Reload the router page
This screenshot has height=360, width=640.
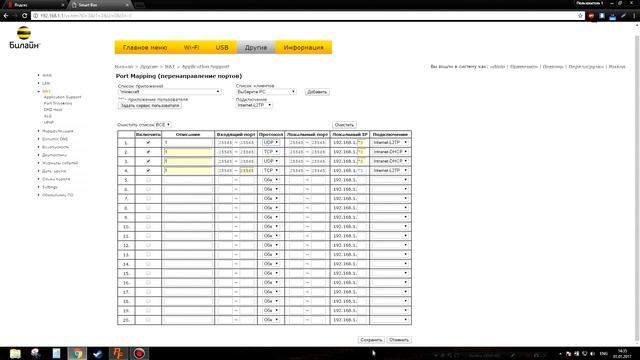(24, 16)
